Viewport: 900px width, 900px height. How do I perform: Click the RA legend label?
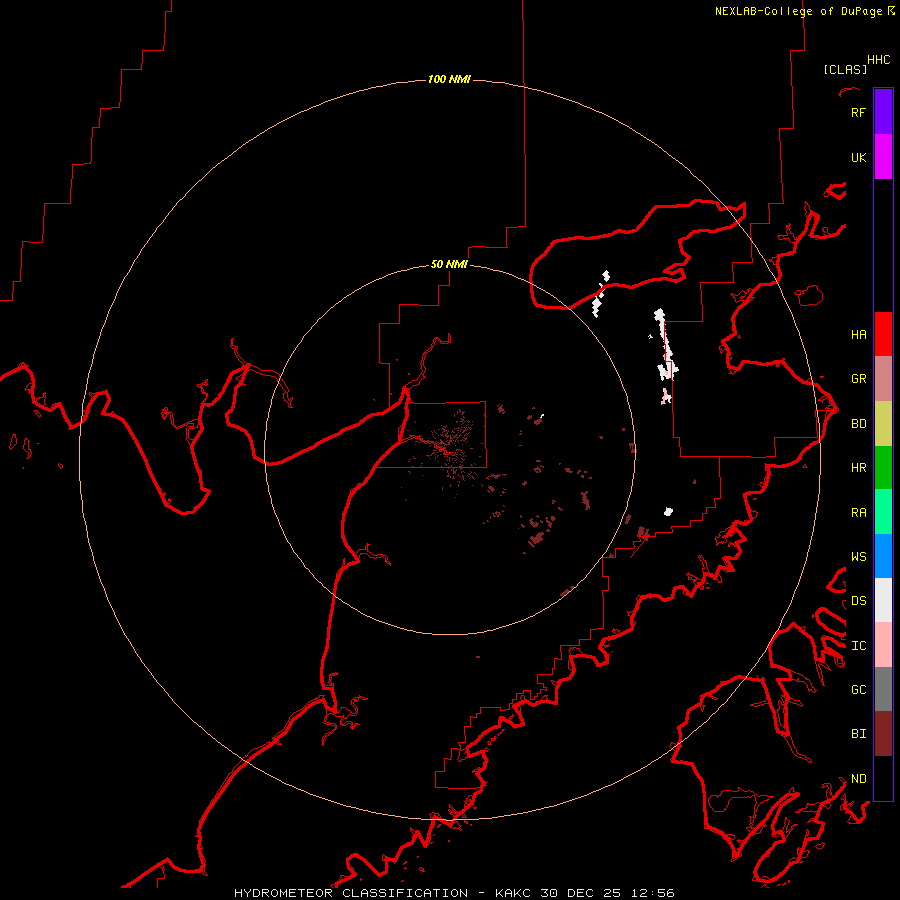coord(858,513)
